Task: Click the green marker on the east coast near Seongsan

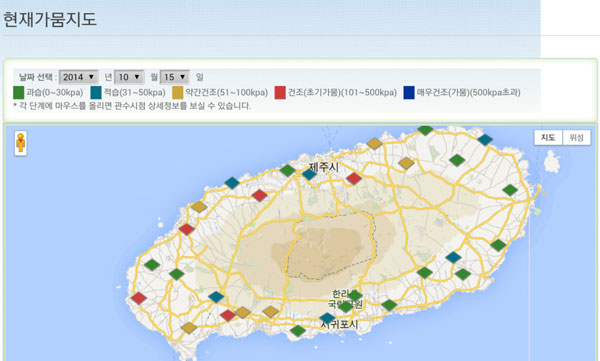Action: click(x=510, y=189)
